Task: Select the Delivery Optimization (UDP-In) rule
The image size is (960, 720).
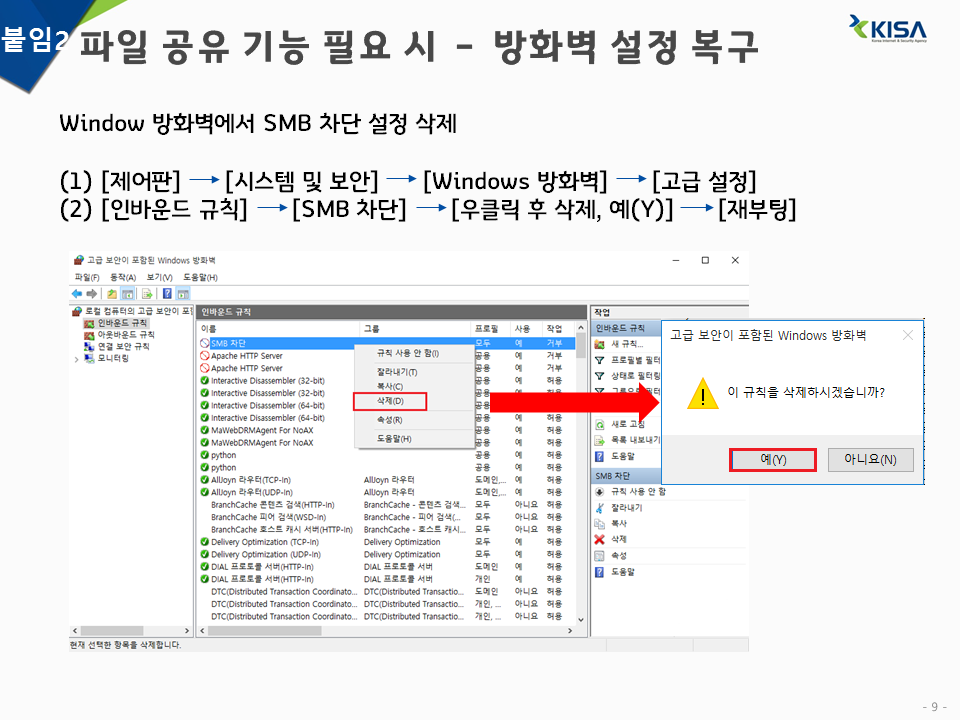Action: click(386, 555)
